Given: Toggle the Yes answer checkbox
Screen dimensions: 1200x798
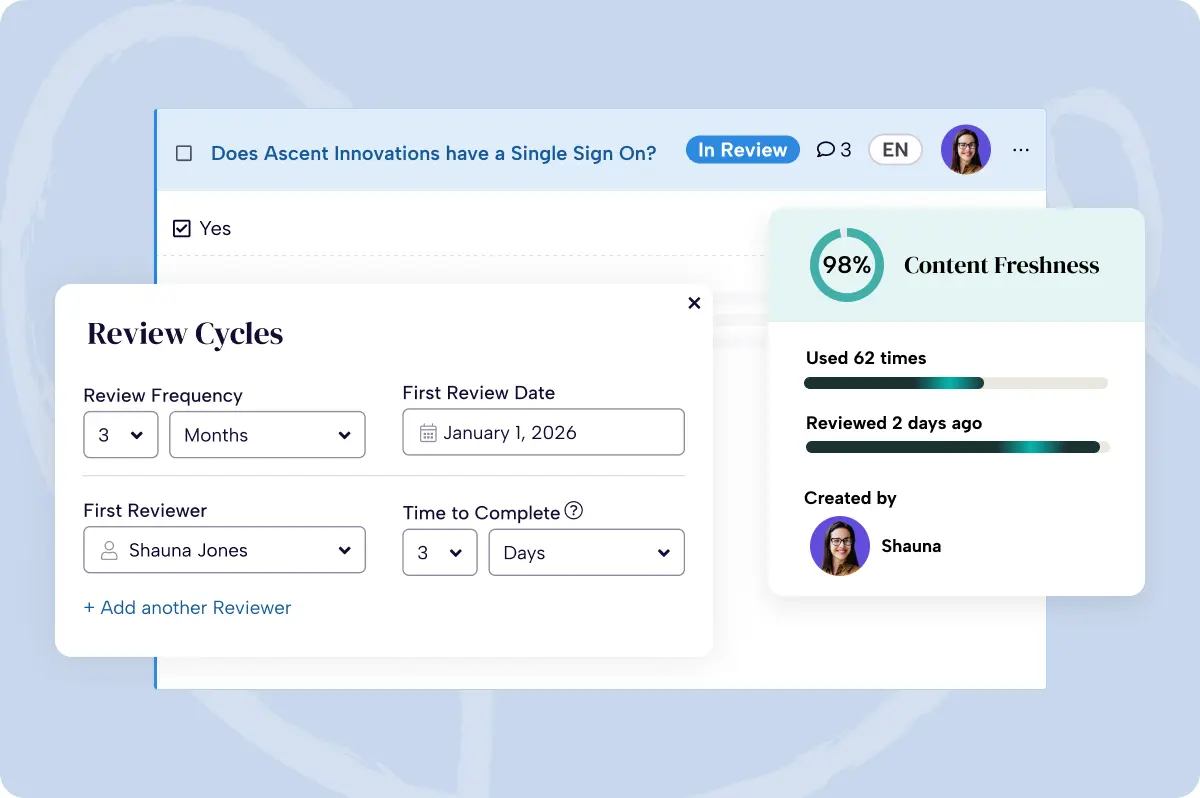Looking at the screenshot, I should pyautogui.click(x=182, y=229).
